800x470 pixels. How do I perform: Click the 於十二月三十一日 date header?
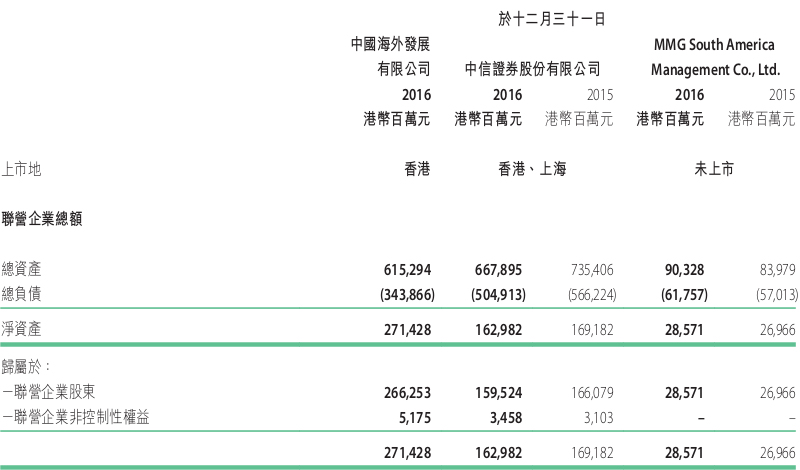(x=552, y=19)
